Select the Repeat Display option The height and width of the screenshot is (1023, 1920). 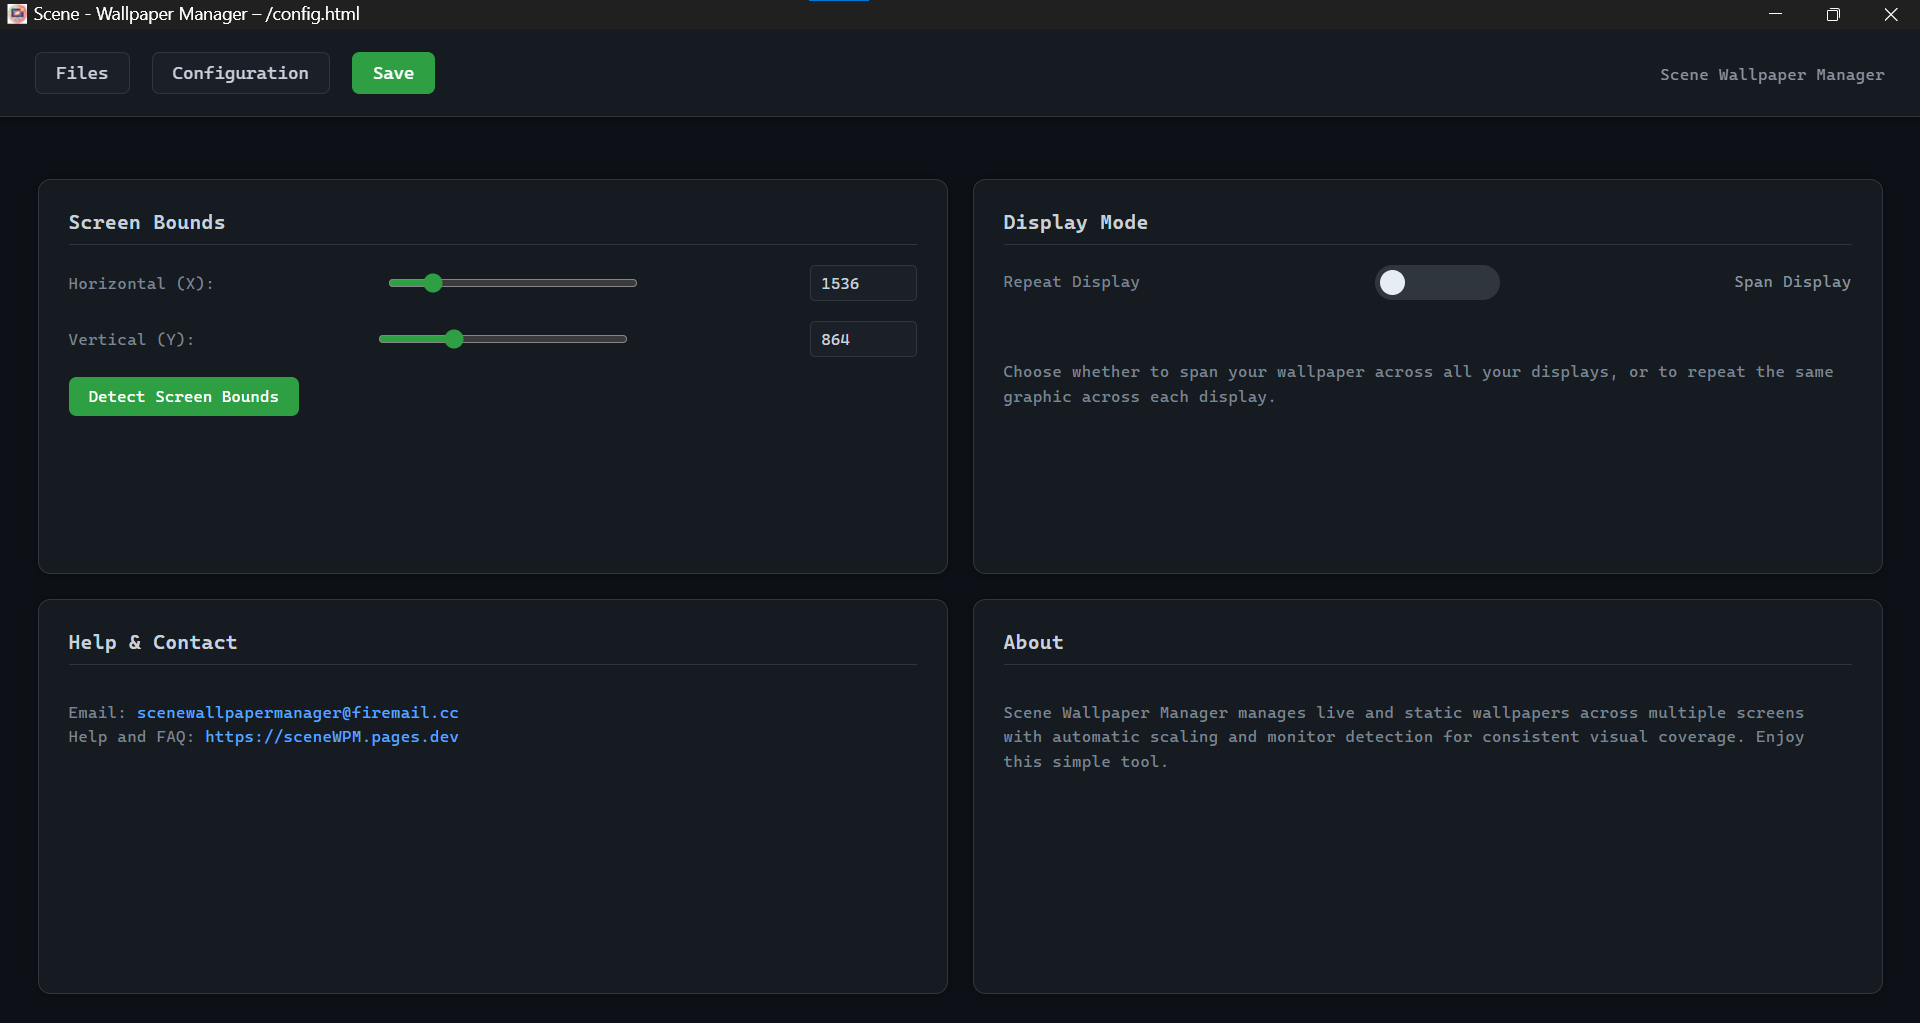coord(1071,282)
